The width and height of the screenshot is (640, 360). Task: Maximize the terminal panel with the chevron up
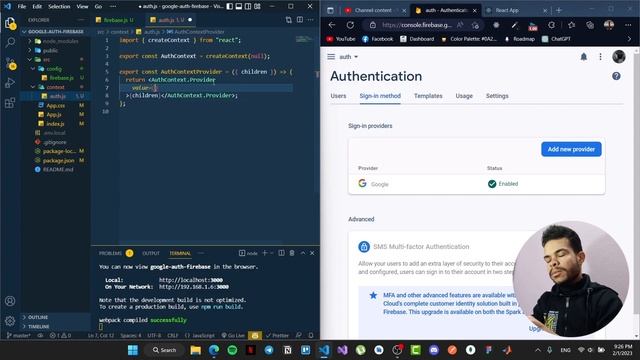(303, 253)
